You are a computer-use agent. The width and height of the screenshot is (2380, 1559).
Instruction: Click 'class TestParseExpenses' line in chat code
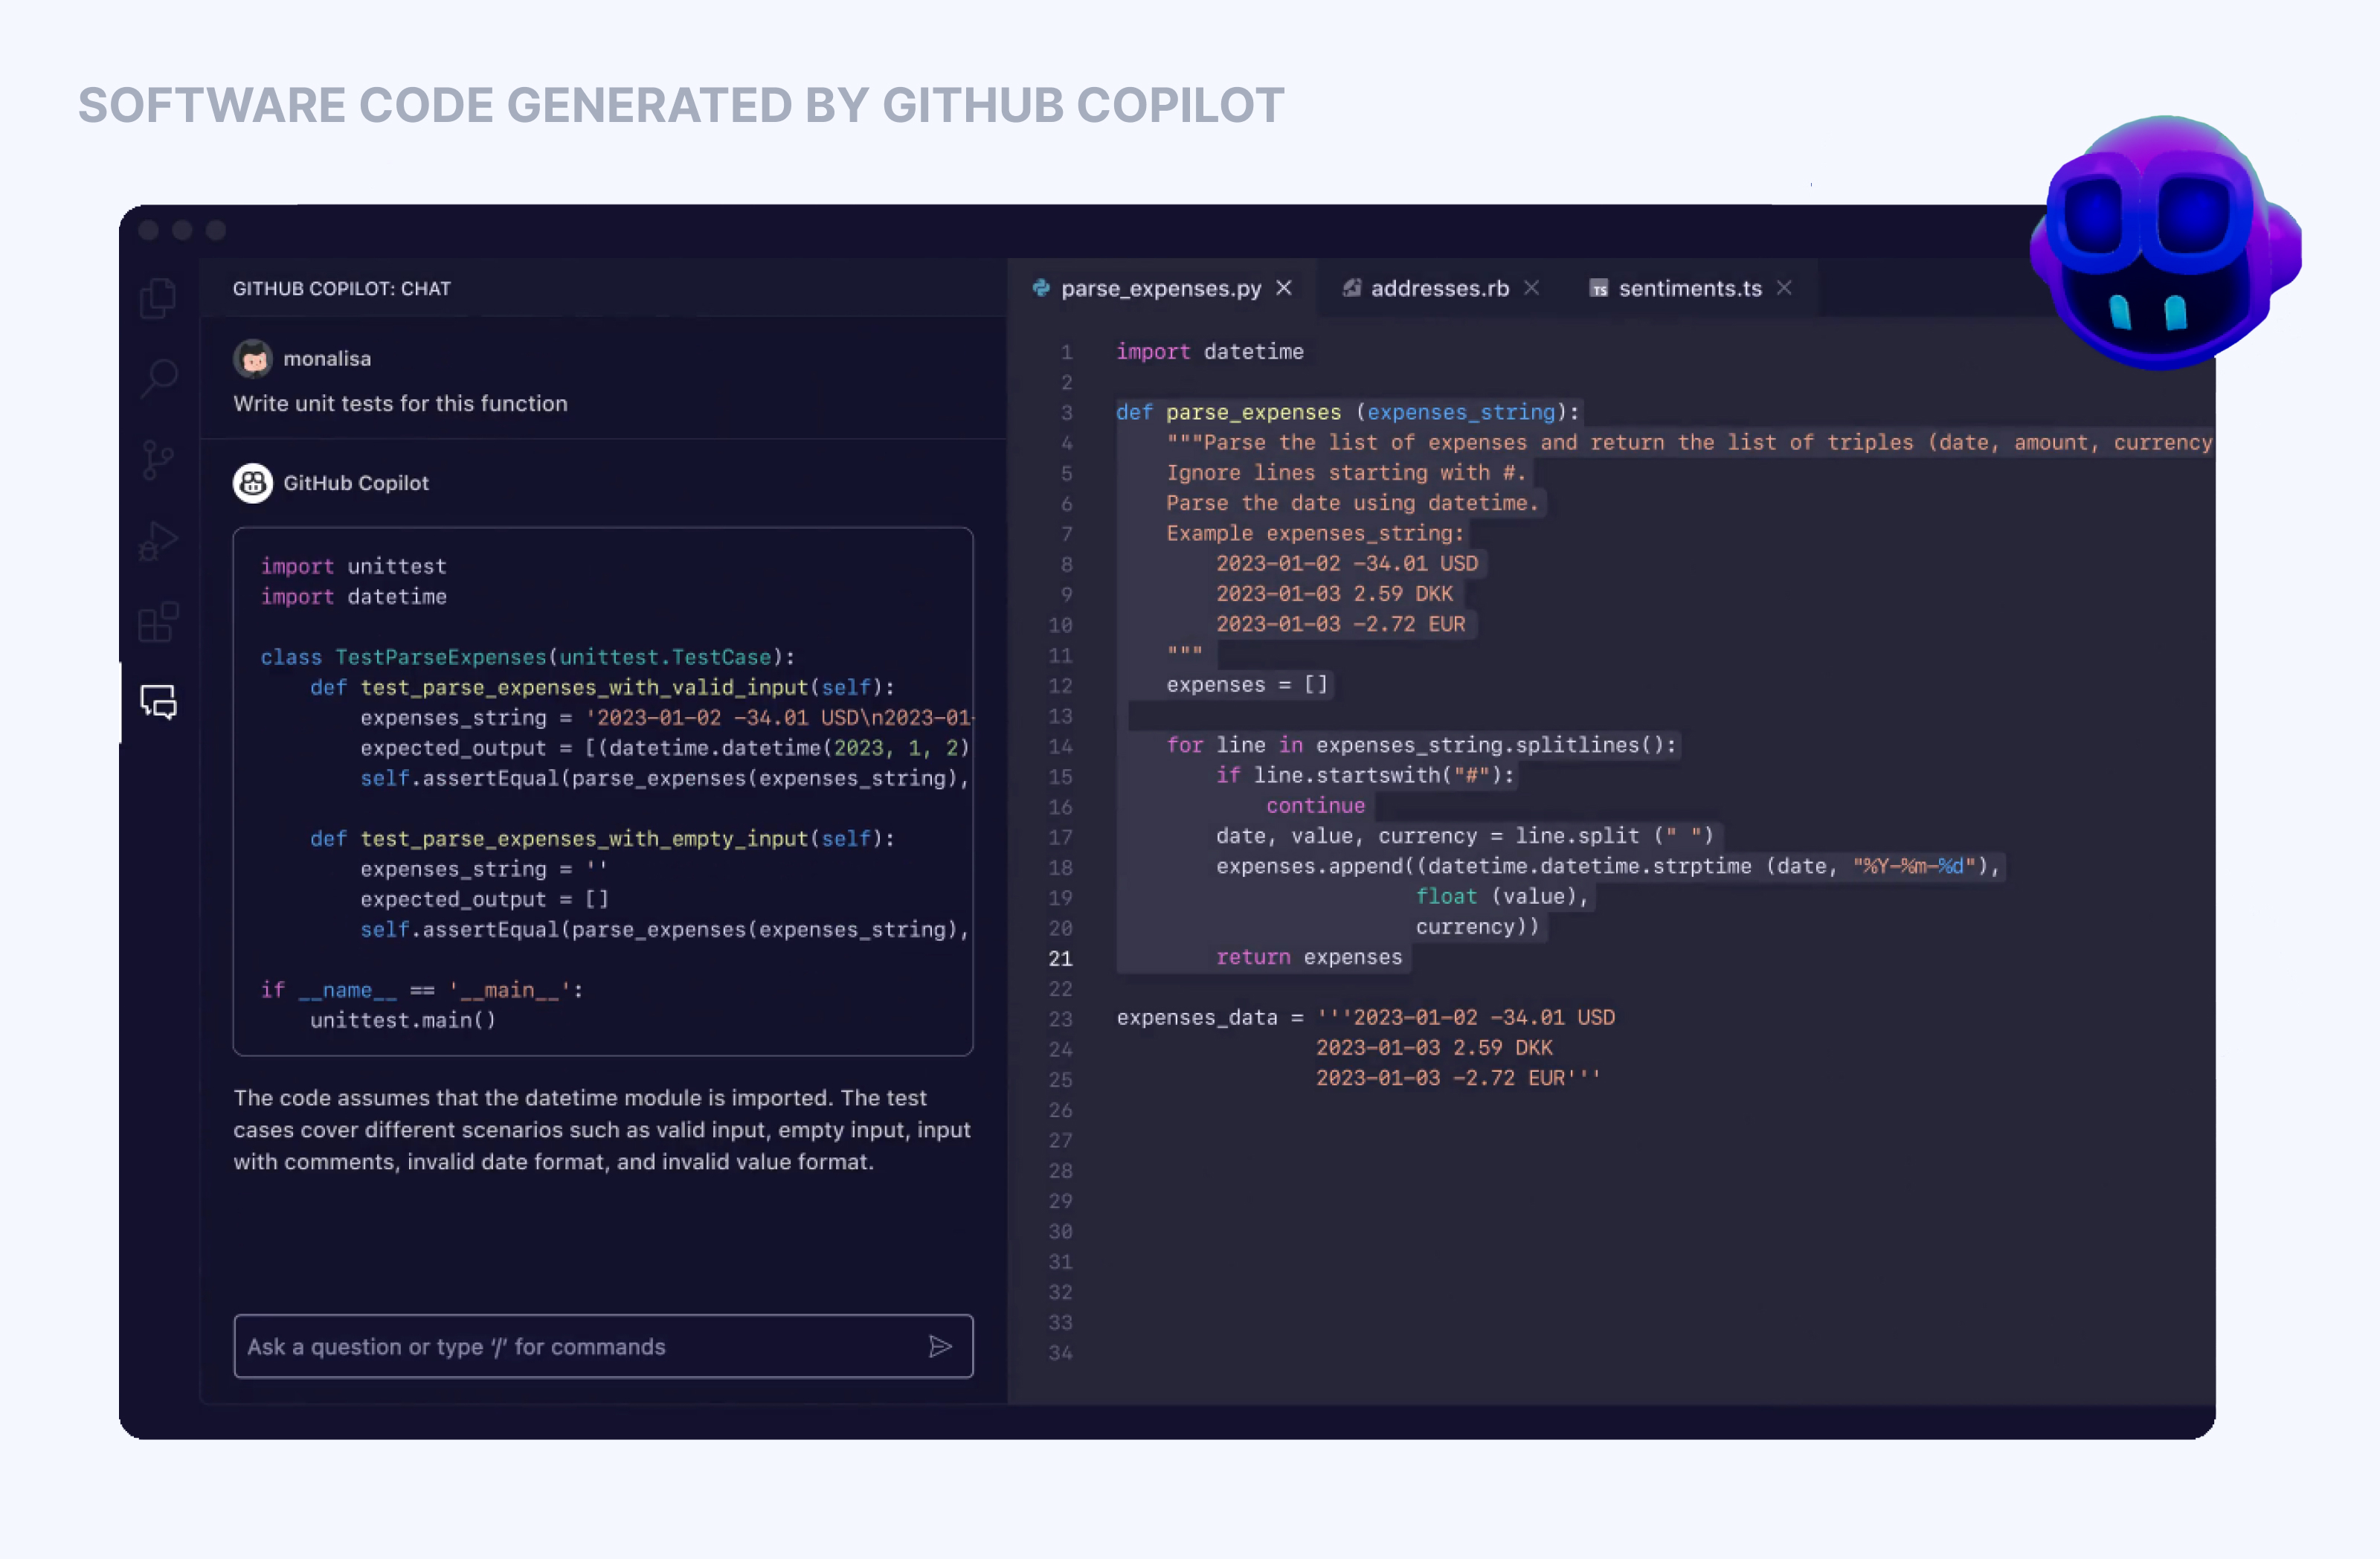pos(527,657)
